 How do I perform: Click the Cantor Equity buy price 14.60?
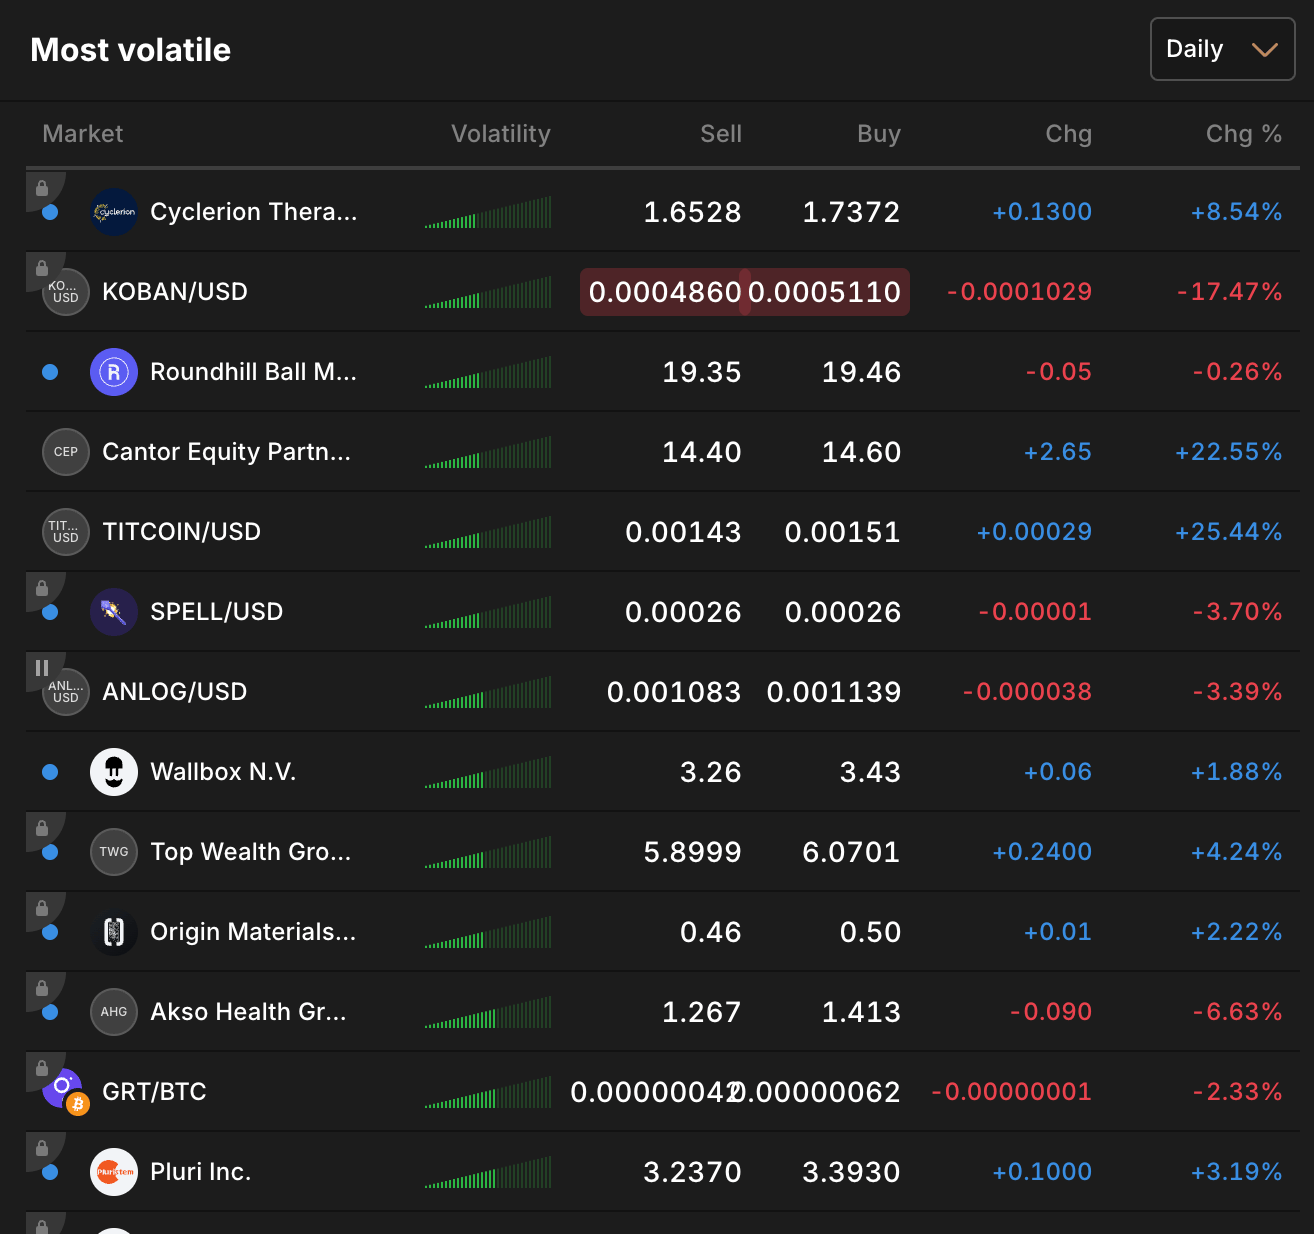coord(861,452)
